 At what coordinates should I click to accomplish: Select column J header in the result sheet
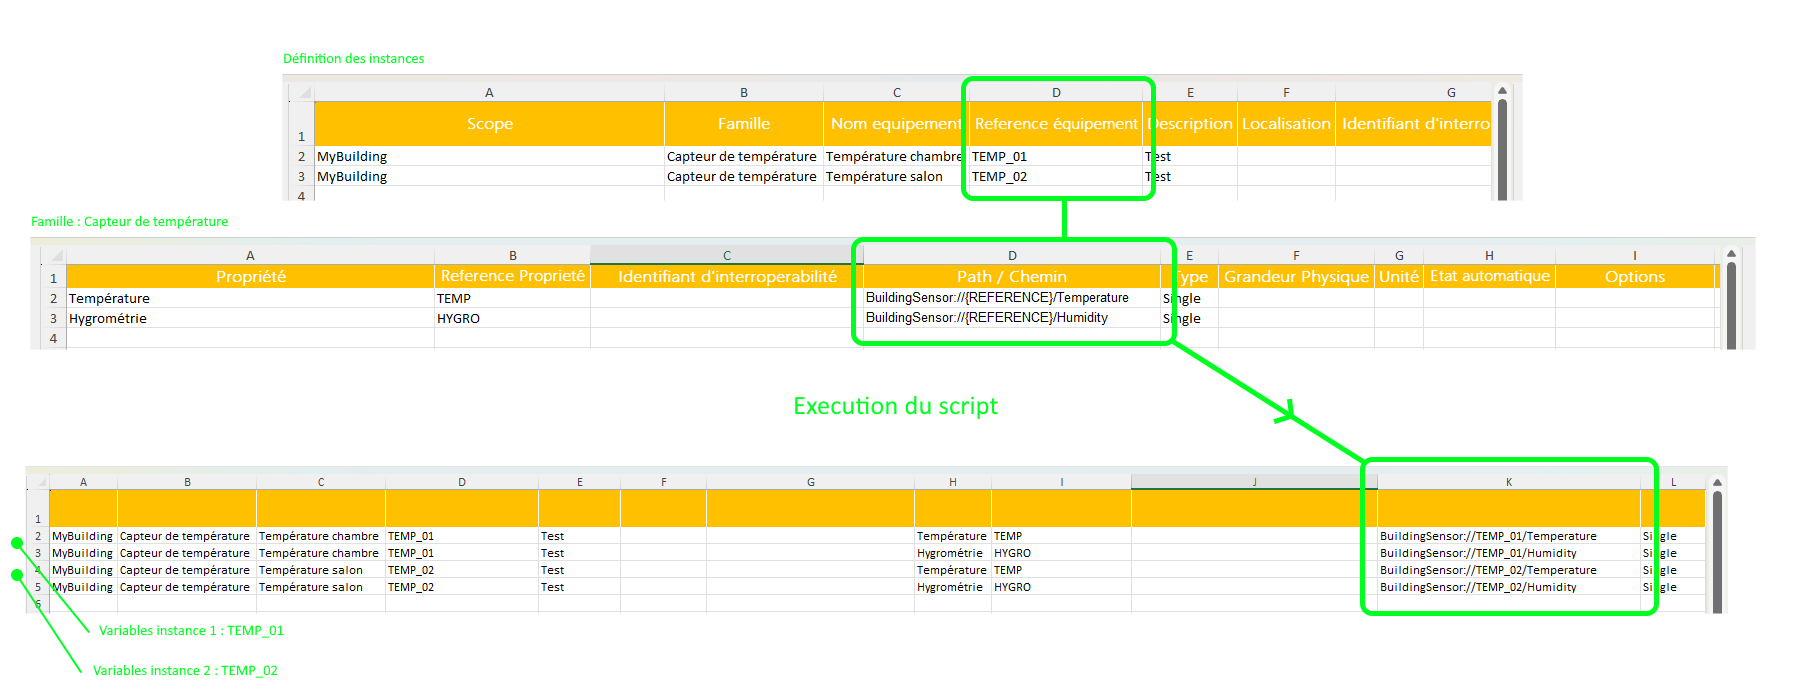click(1253, 482)
